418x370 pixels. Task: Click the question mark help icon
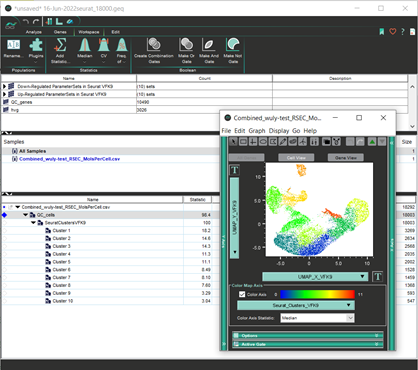(403, 32)
